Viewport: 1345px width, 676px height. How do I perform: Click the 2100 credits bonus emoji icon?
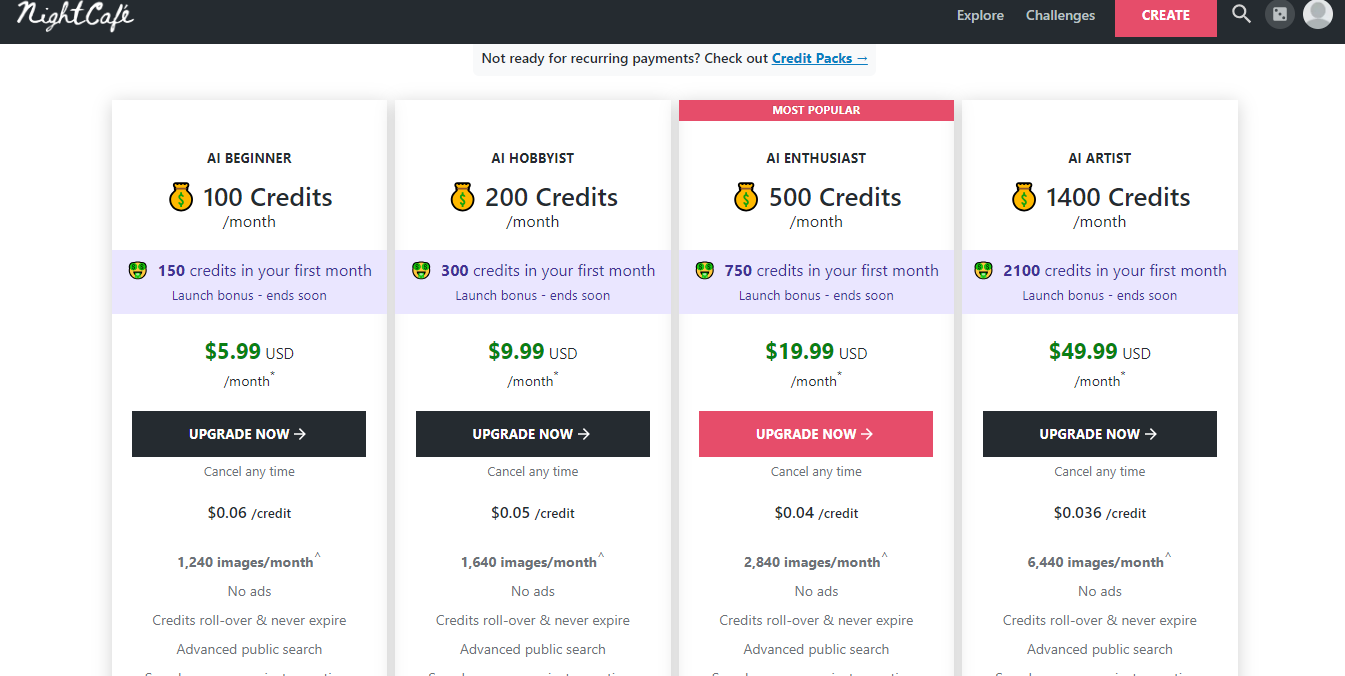(x=984, y=270)
